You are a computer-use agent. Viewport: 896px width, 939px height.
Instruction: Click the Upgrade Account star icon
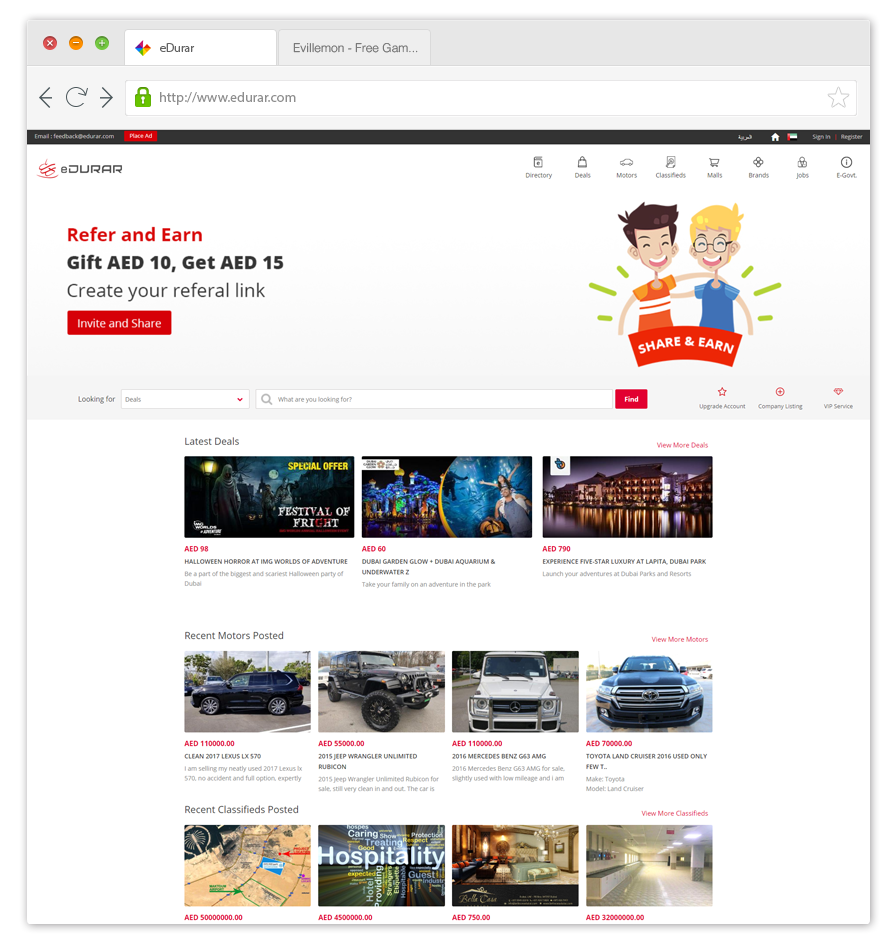(722, 392)
